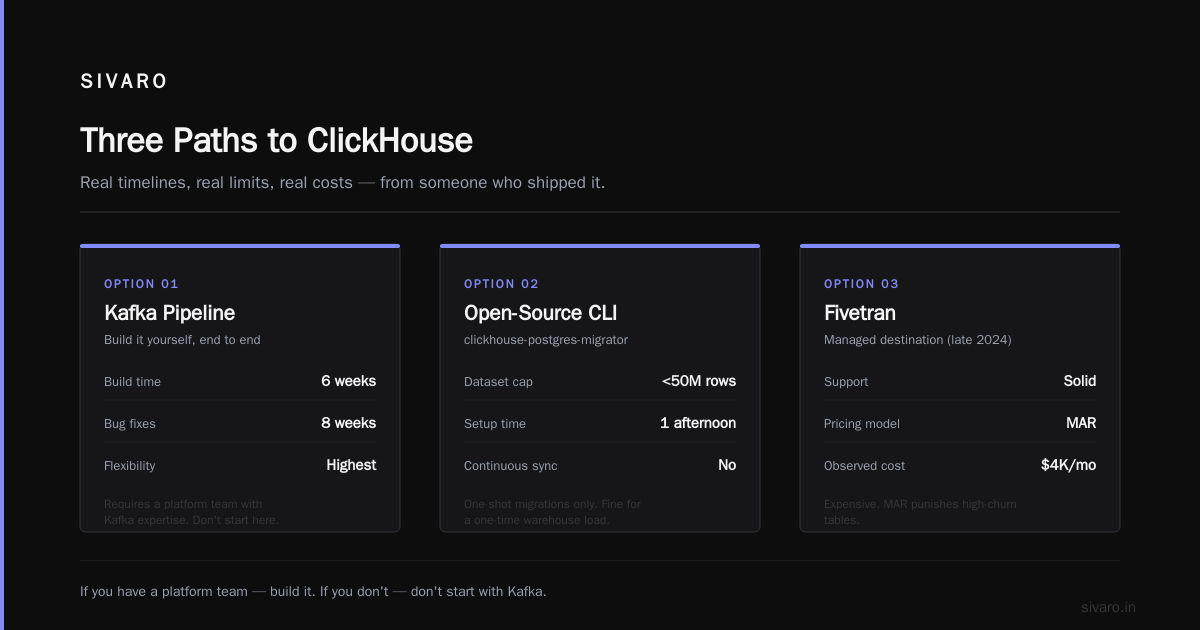1200x630 pixels.
Task: Open the Kafka Pipeline card title
Action: [x=169, y=313]
